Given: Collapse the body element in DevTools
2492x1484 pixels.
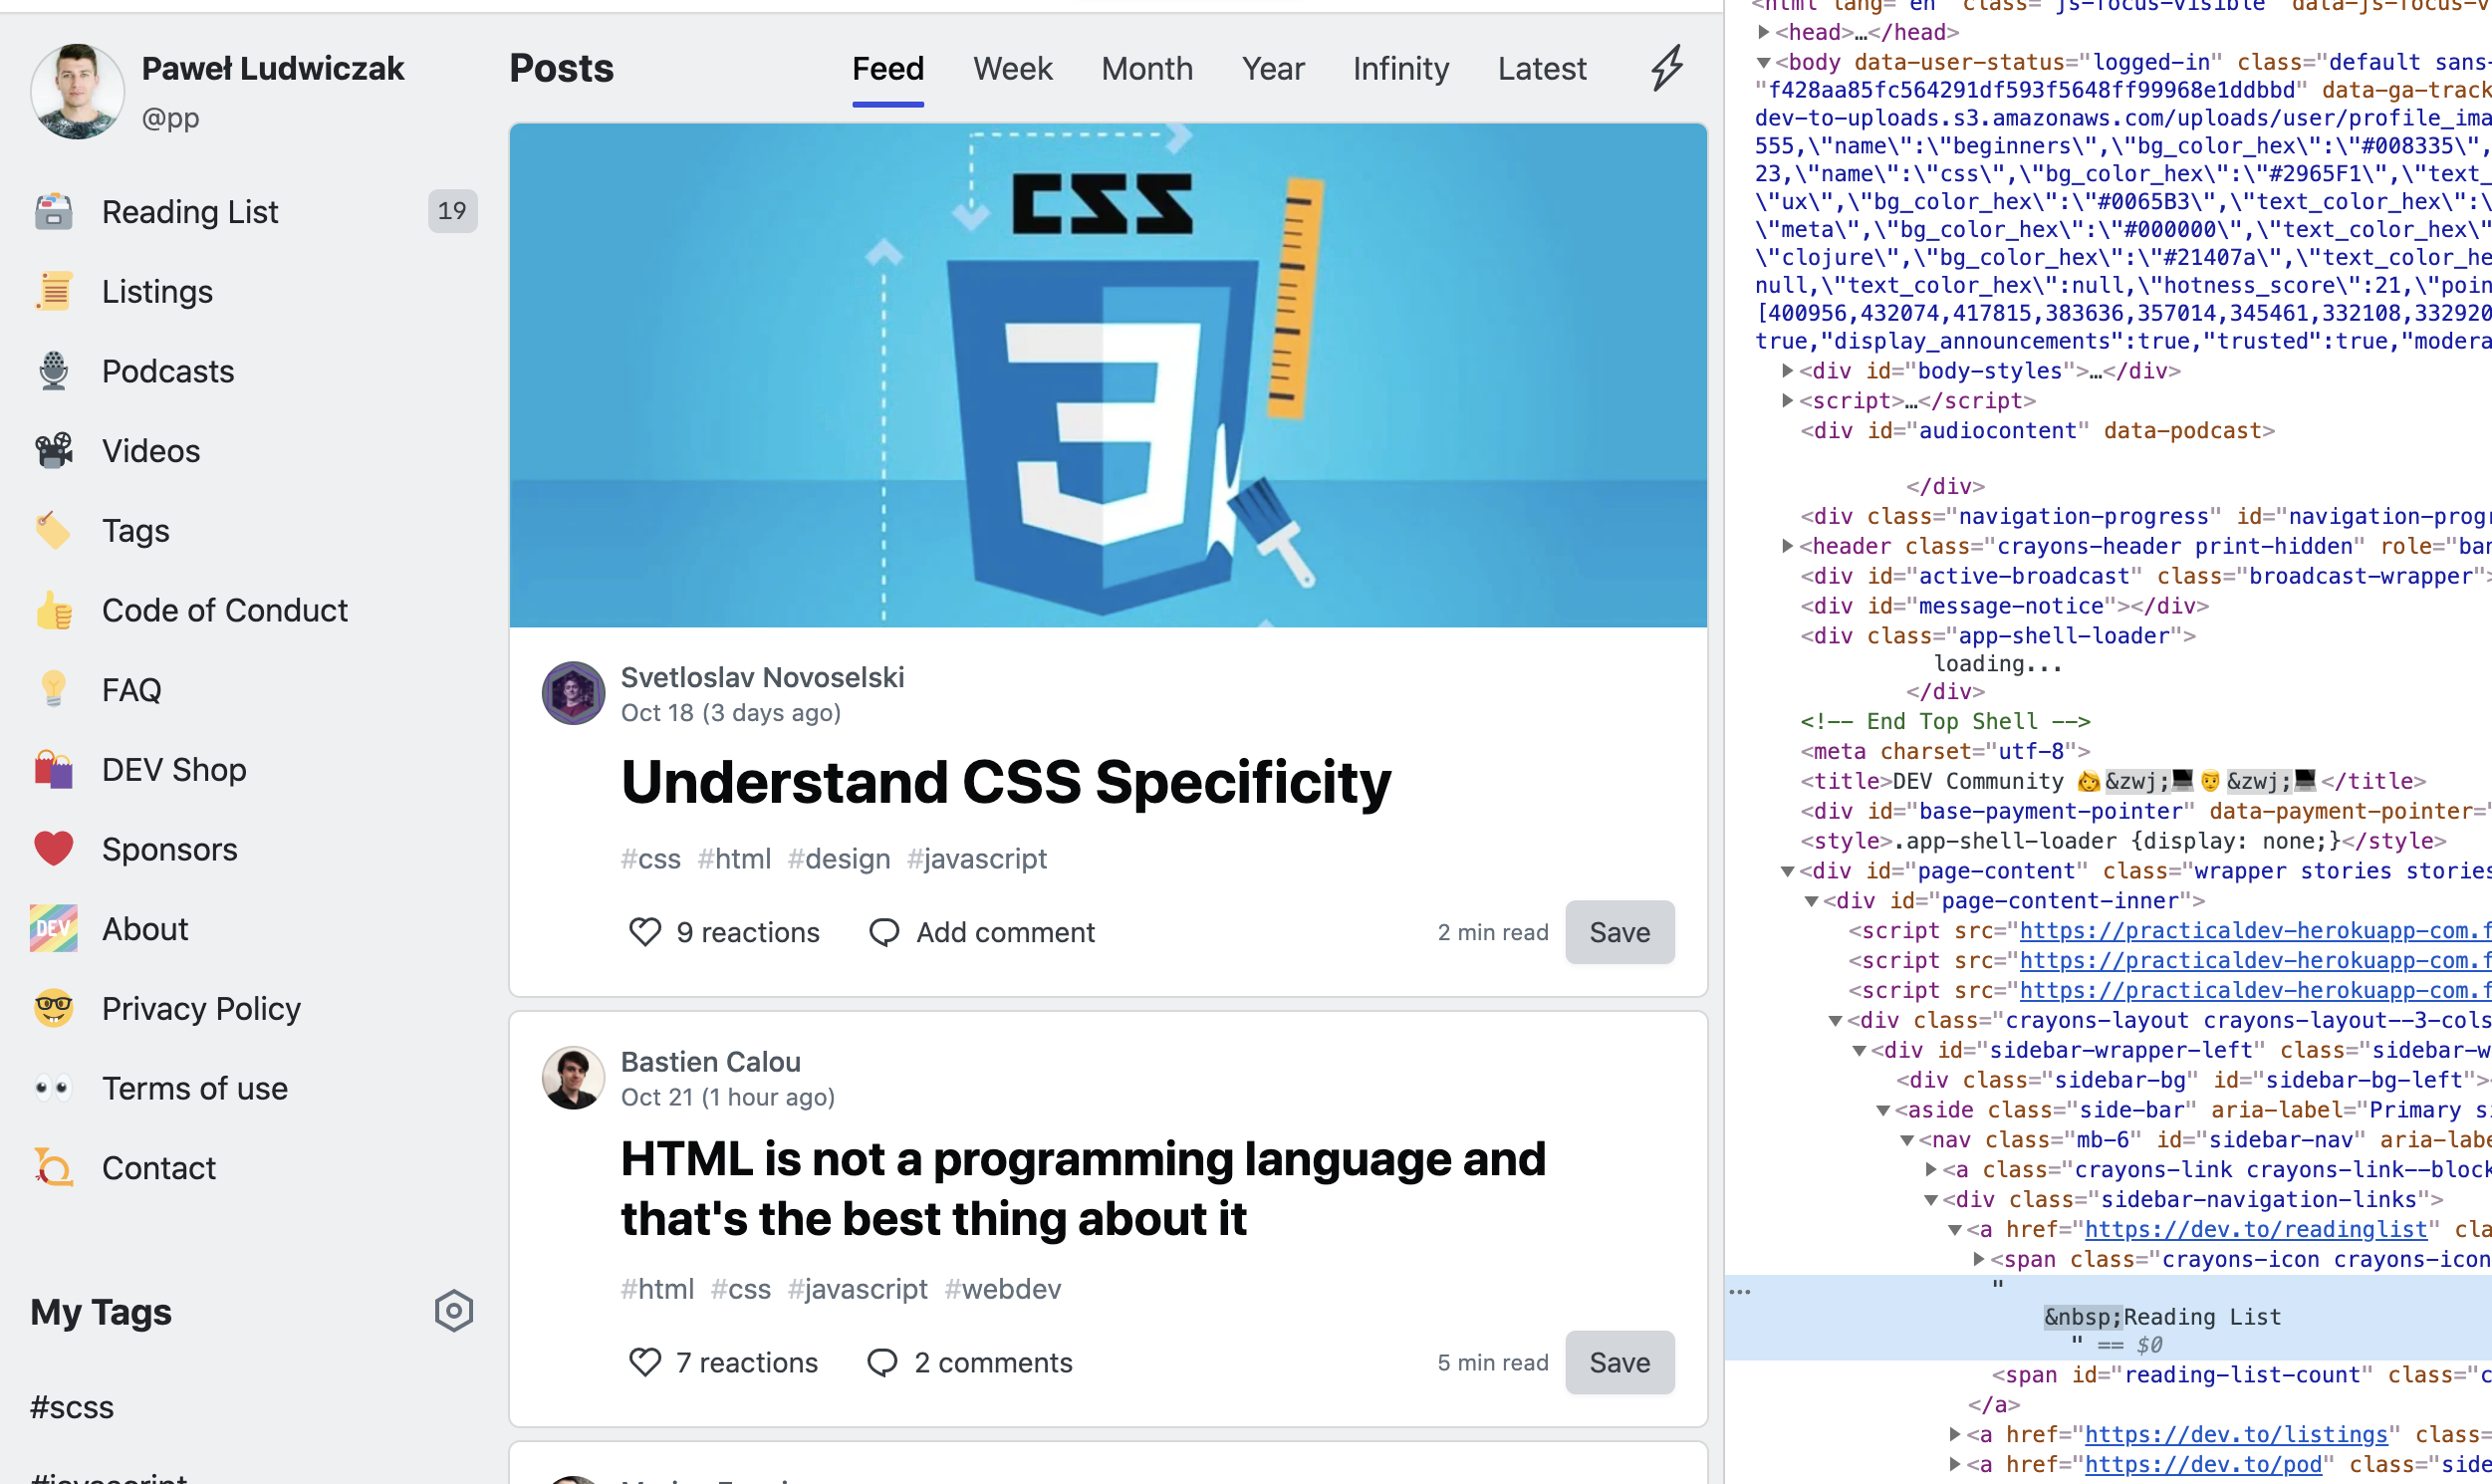Looking at the screenshot, I should point(1765,63).
